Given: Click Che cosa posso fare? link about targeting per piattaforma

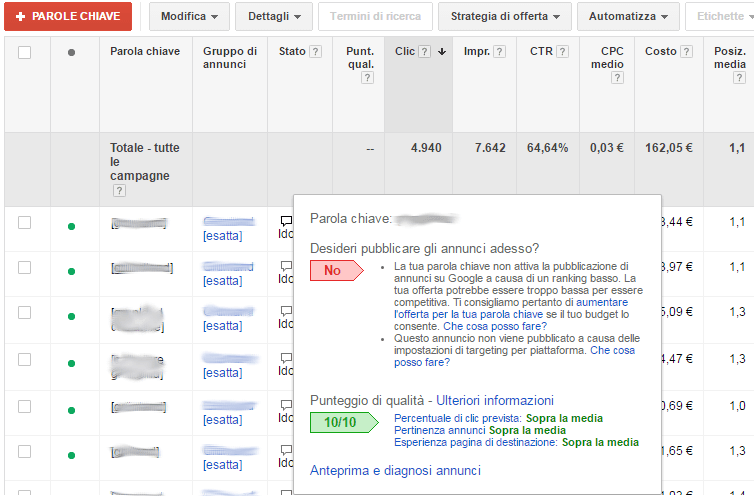Looking at the screenshot, I should click(x=515, y=356).
